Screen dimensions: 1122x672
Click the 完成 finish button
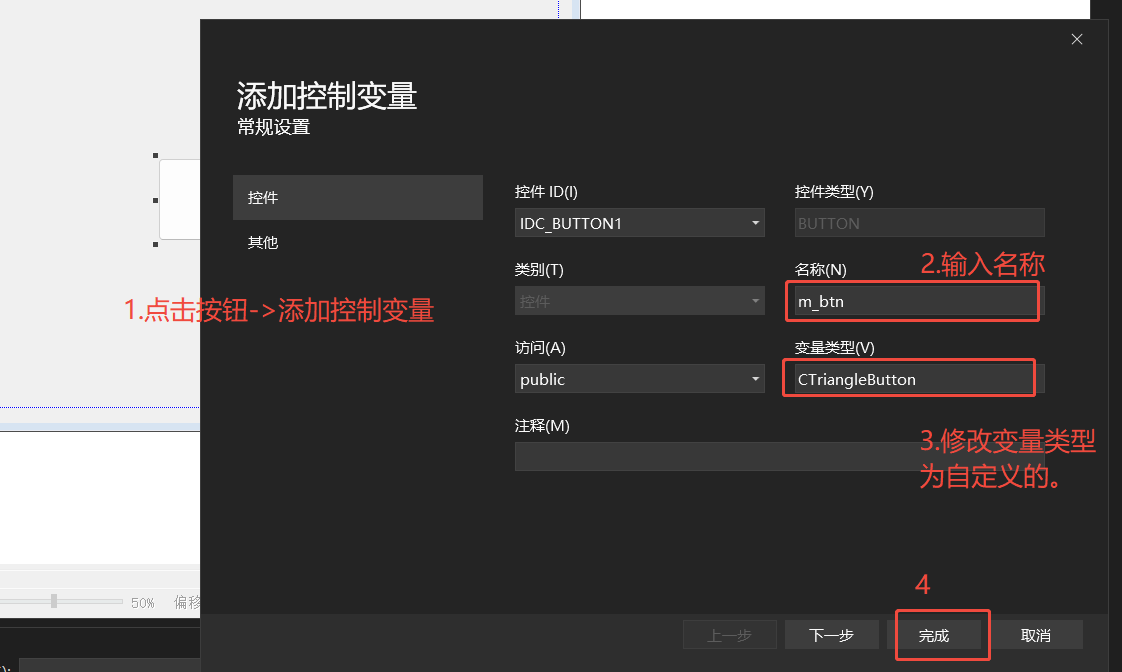pyautogui.click(x=936, y=634)
